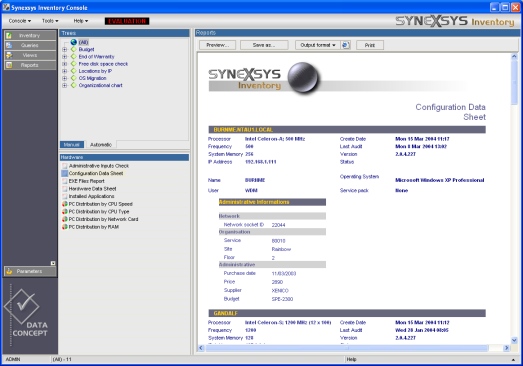Click the Hardware Data Sheet document icon
Screen dimensions: 523x366
coord(65,189)
